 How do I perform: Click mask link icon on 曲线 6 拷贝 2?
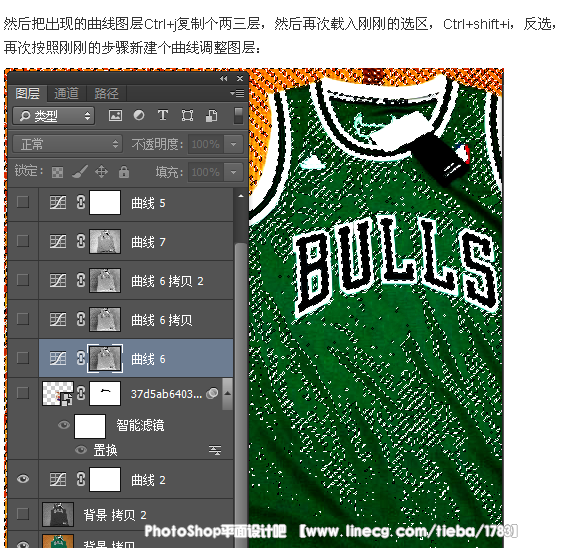81,280
